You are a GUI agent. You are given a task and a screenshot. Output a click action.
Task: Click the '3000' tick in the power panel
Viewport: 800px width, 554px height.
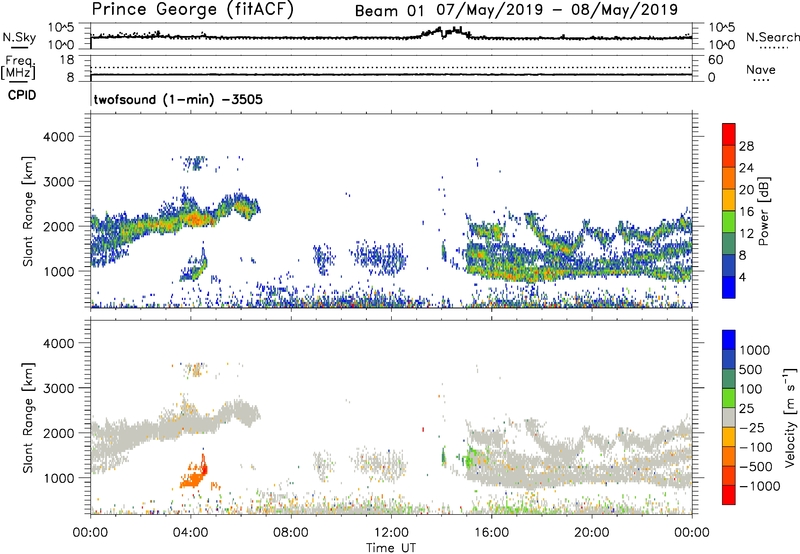point(58,182)
